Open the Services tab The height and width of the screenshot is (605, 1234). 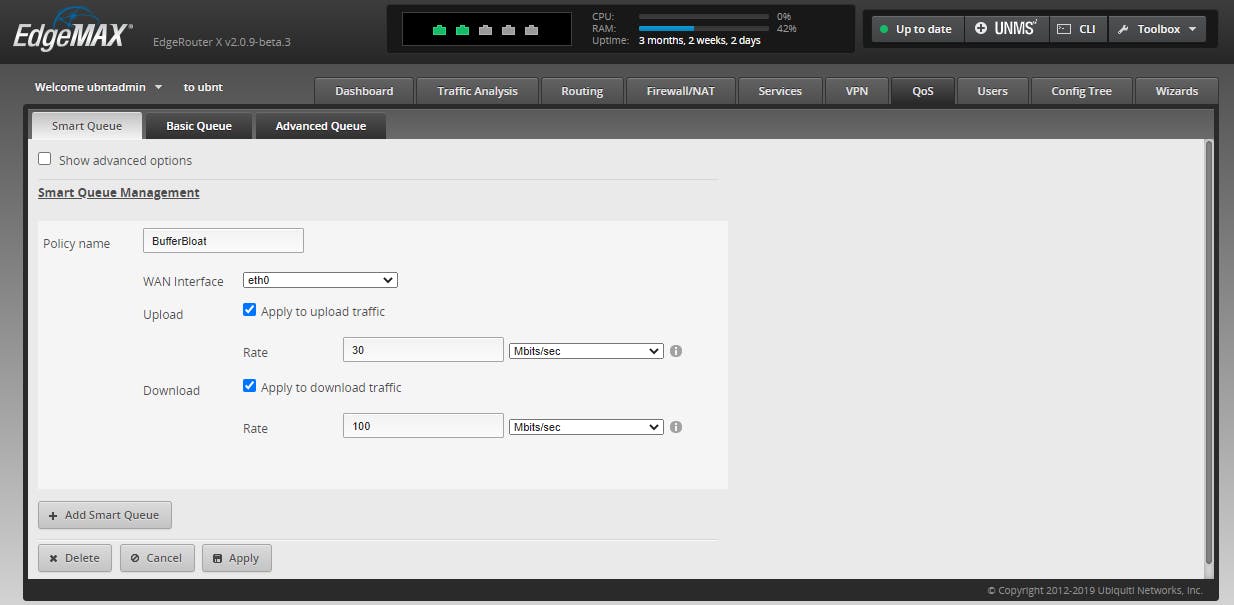pos(780,91)
